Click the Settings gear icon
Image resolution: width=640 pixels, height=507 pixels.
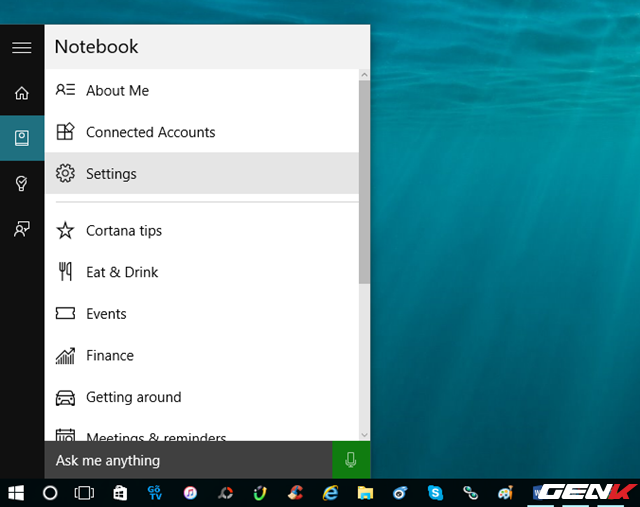pyautogui.click(x=65, y=173)
